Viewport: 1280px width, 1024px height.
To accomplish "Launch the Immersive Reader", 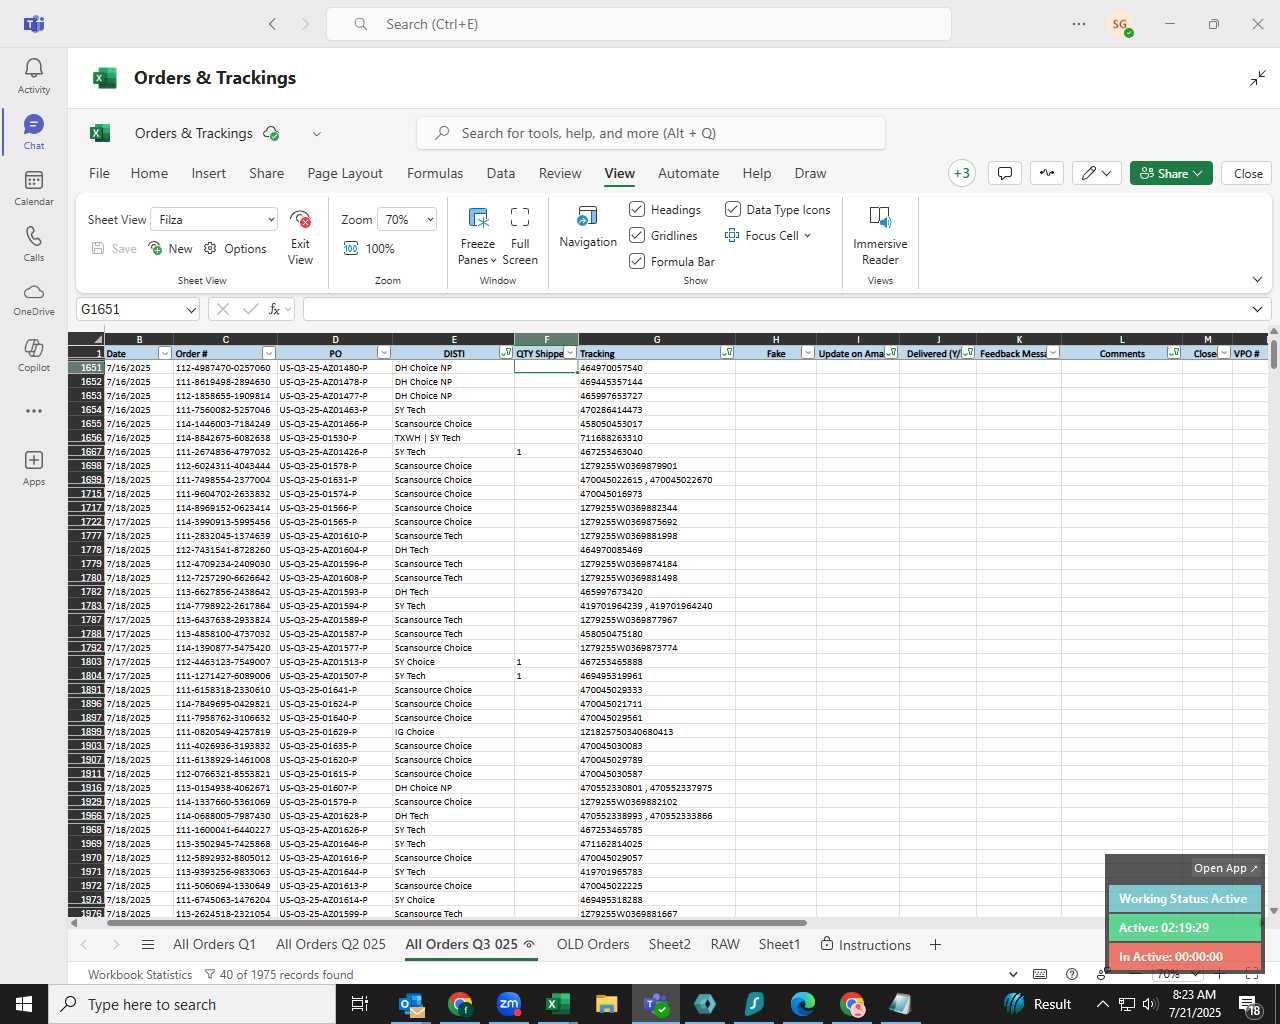I will (x=880, y=237).
